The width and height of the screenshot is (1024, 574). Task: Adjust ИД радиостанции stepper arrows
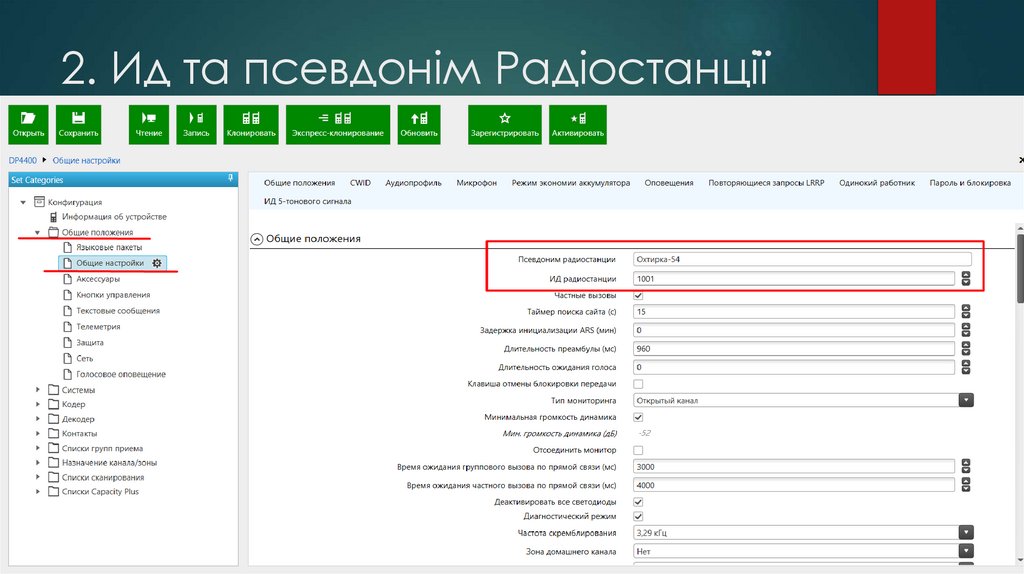966,279
